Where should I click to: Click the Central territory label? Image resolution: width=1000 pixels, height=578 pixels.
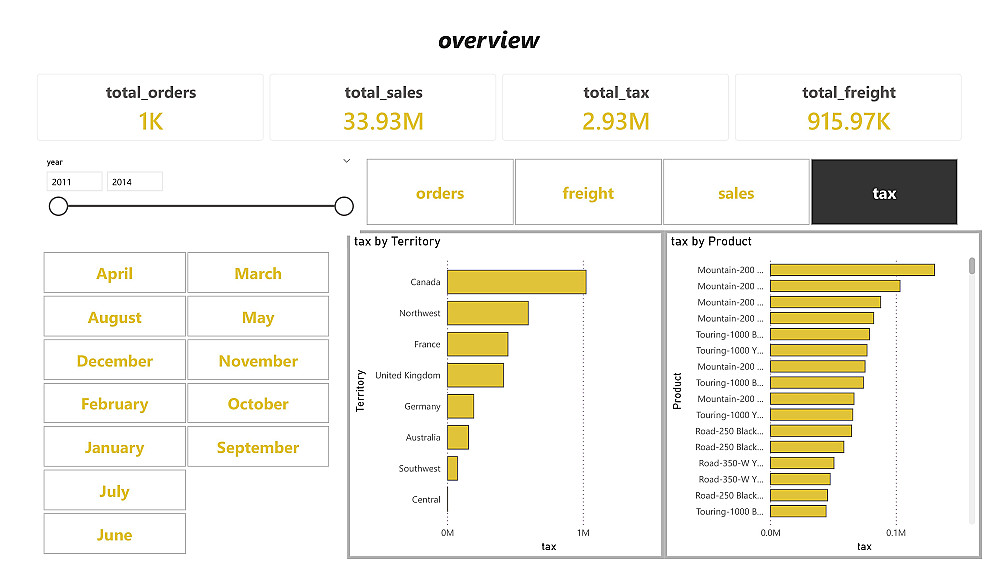pos(426,500)
